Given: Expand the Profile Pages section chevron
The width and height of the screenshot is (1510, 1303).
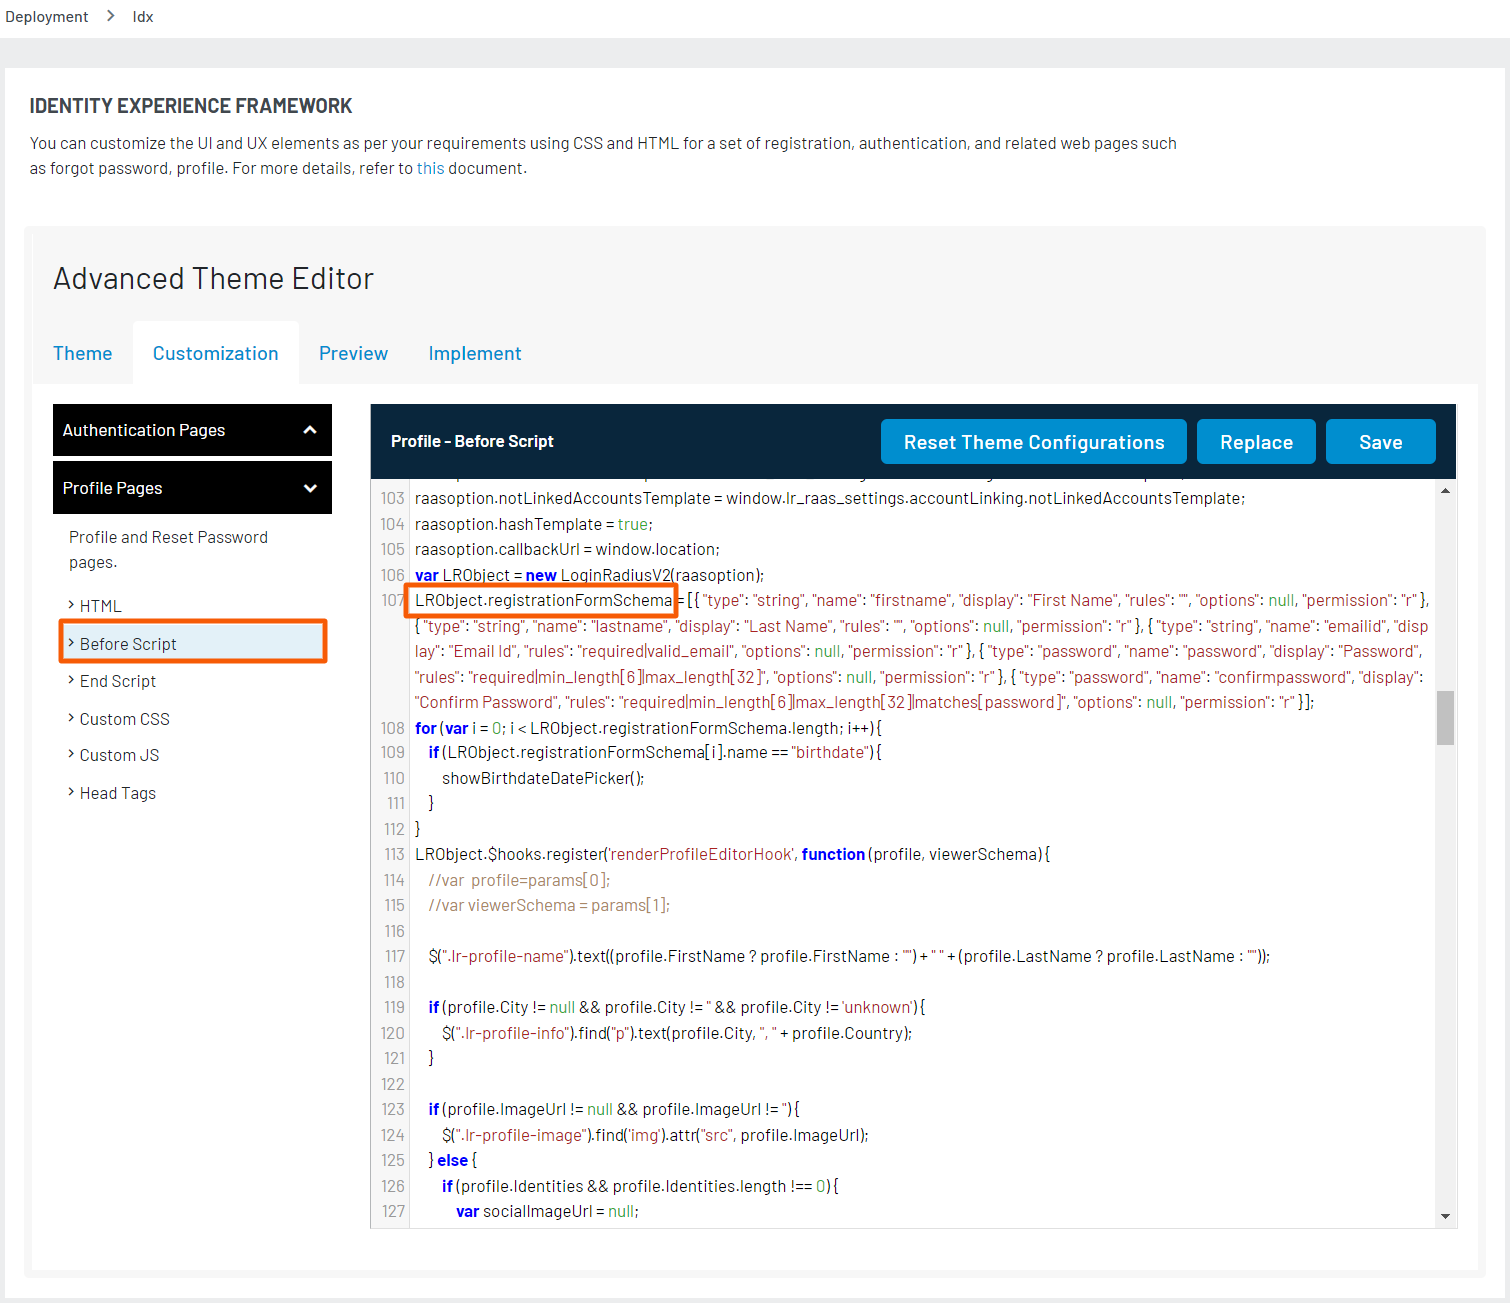Looking at the screenshot, I should pyautogui.click(x=310, y=488).
